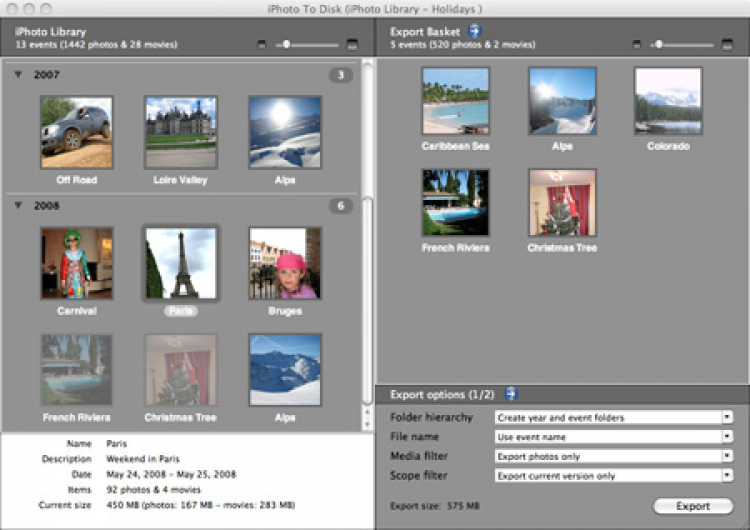Click the 'Export options (1/2)' header text
The width and height of the screenshot is (750, 530).
(x=442, y=394)
